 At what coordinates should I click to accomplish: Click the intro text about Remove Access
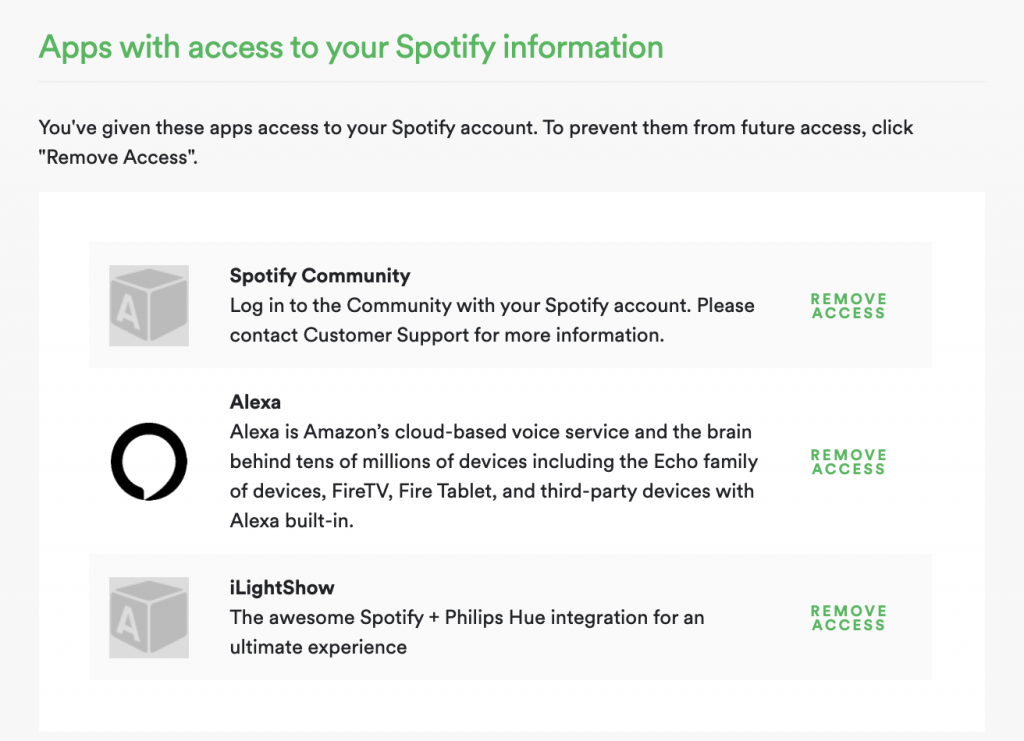[475, 142]
